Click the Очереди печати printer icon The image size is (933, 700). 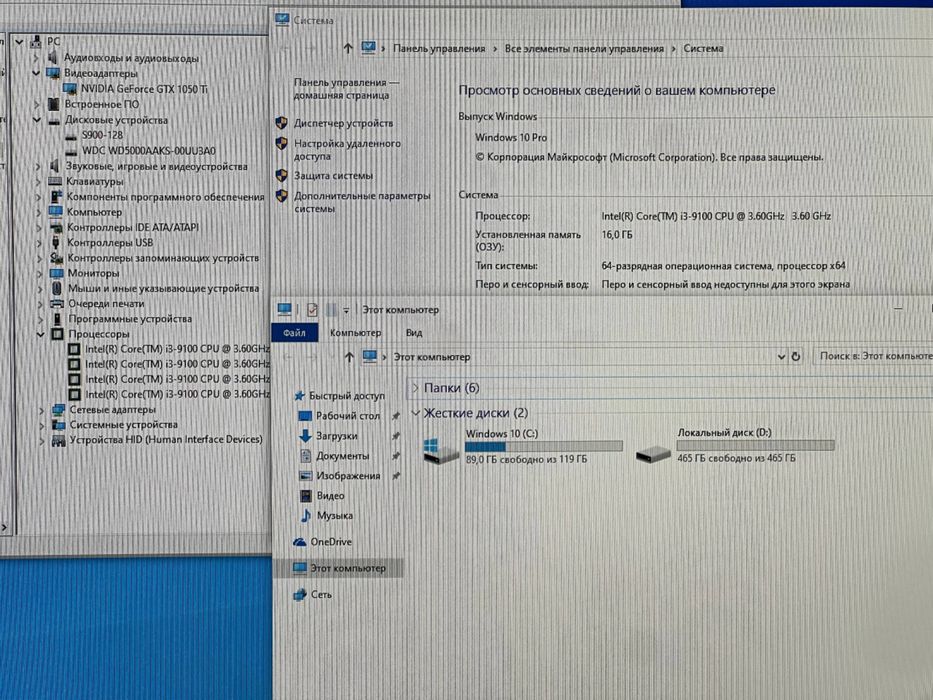pyautogui.click(x=57, y=304)
